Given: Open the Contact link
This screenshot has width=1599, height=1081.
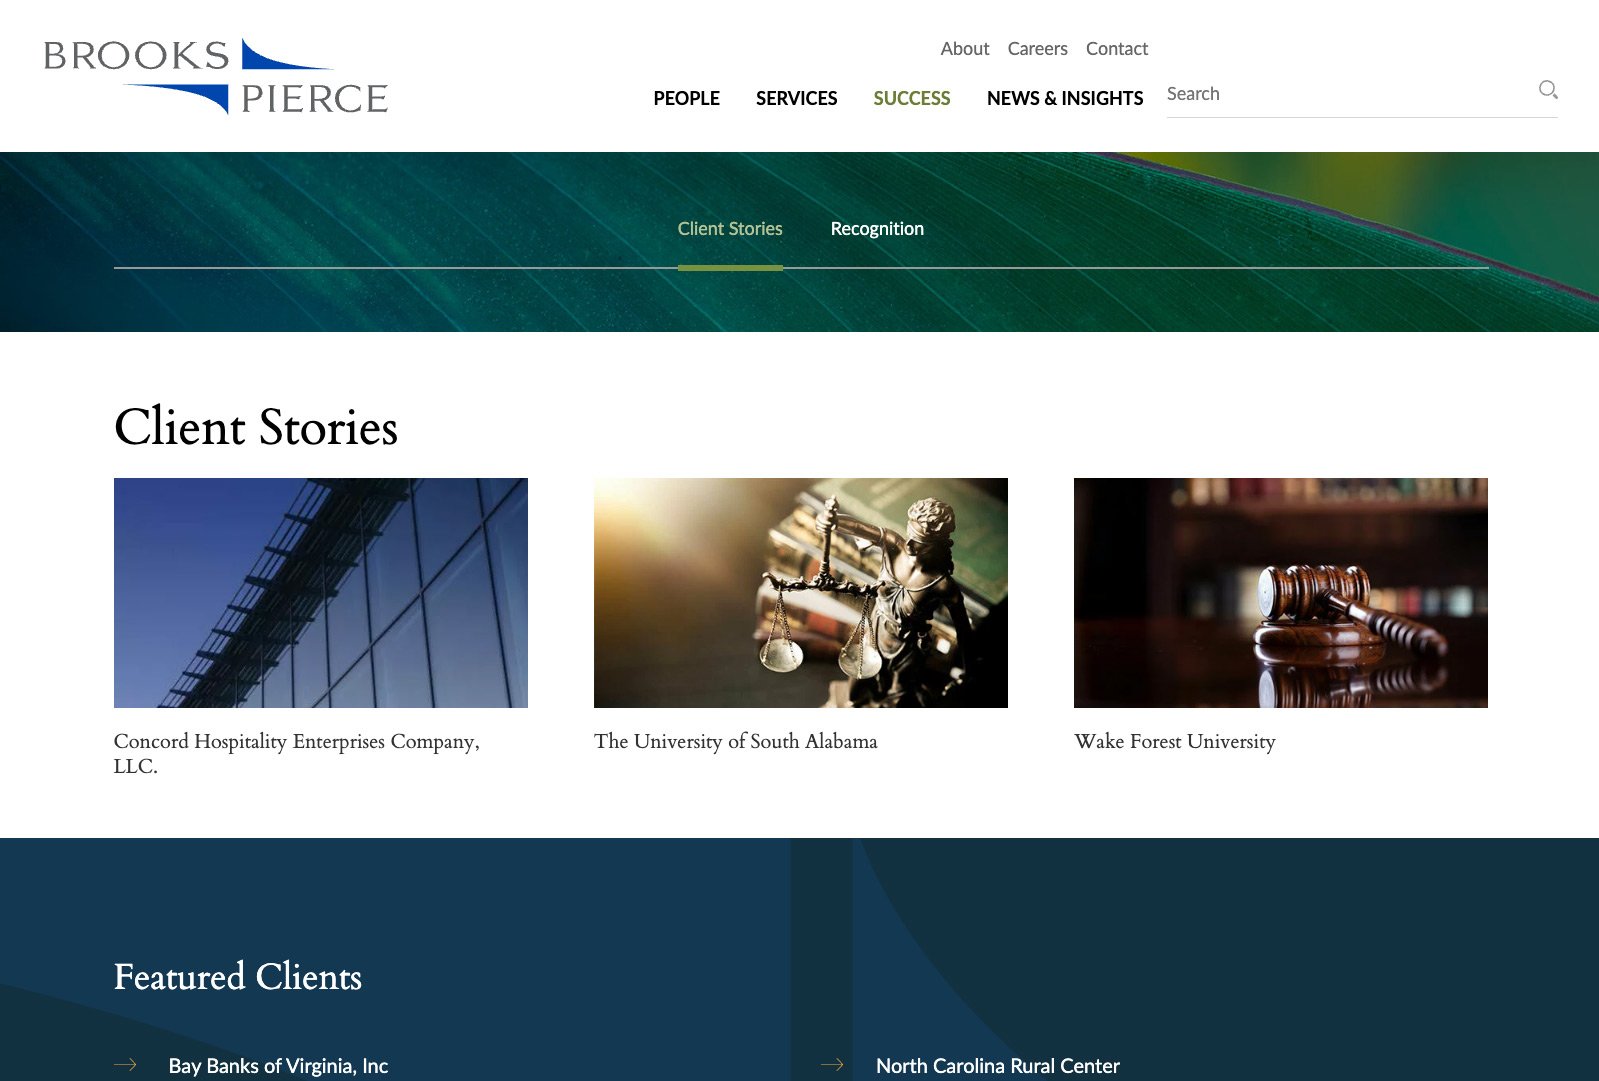Looking at the screenshot, I should (1116, 49).
